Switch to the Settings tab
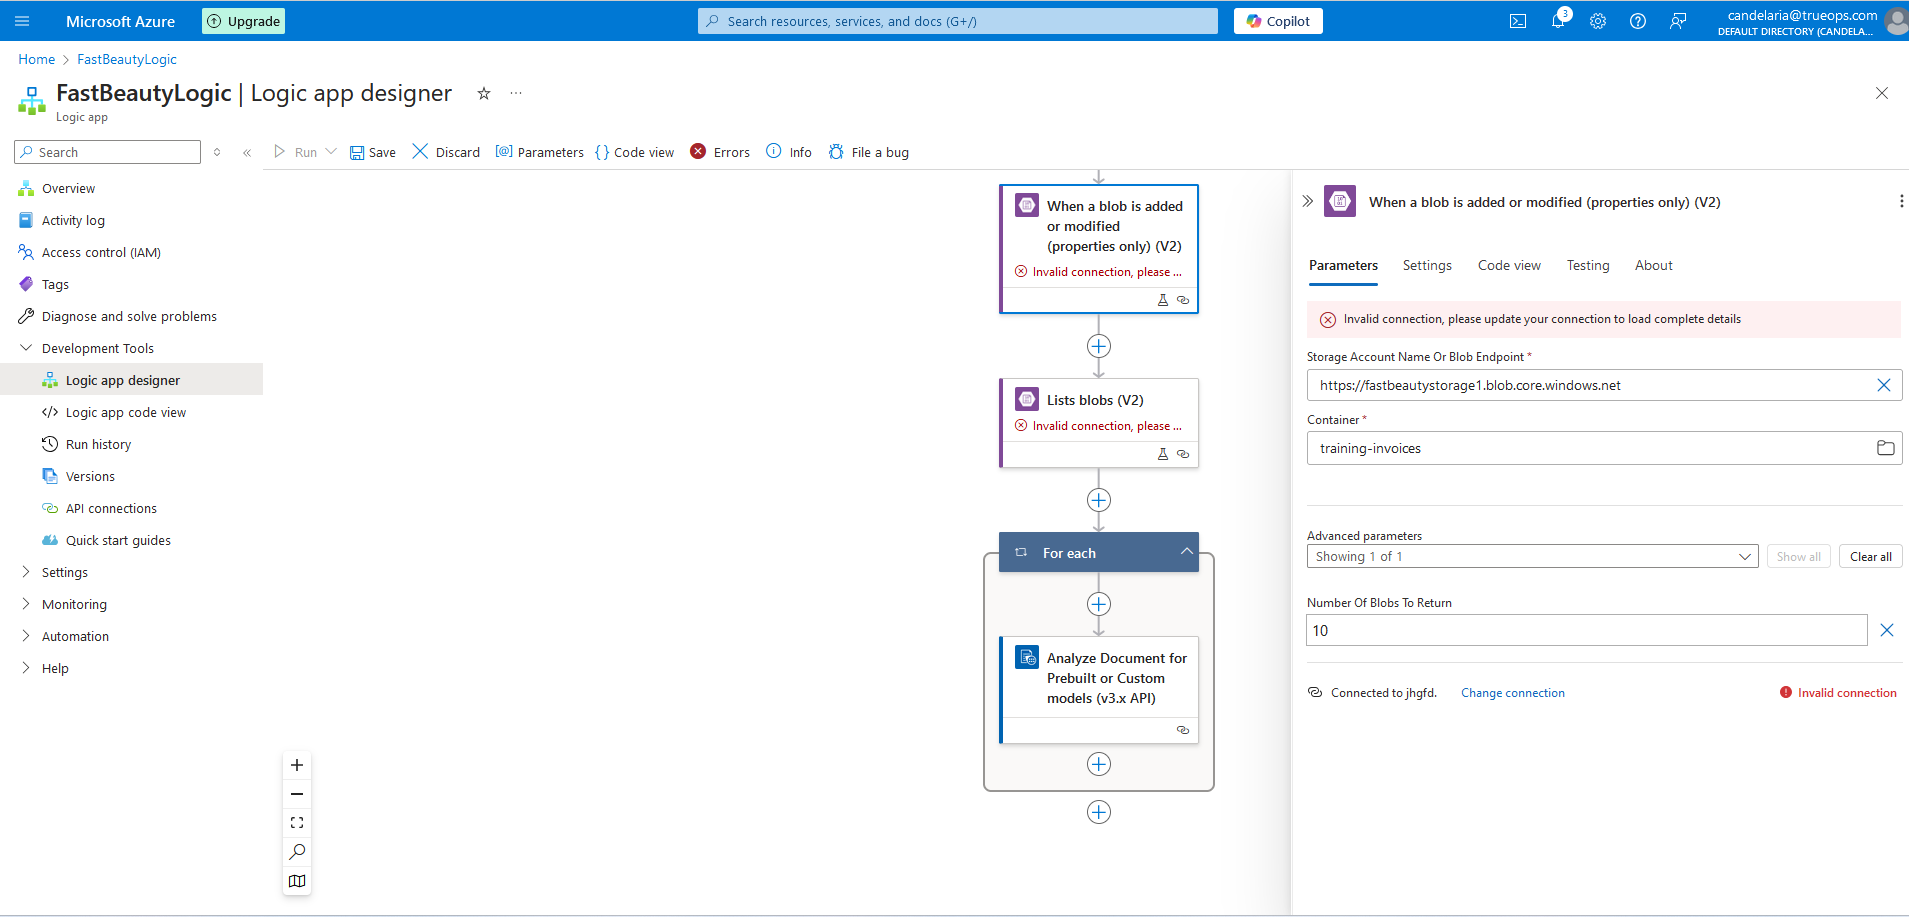1909x917 pixels. click(1427, 265)
